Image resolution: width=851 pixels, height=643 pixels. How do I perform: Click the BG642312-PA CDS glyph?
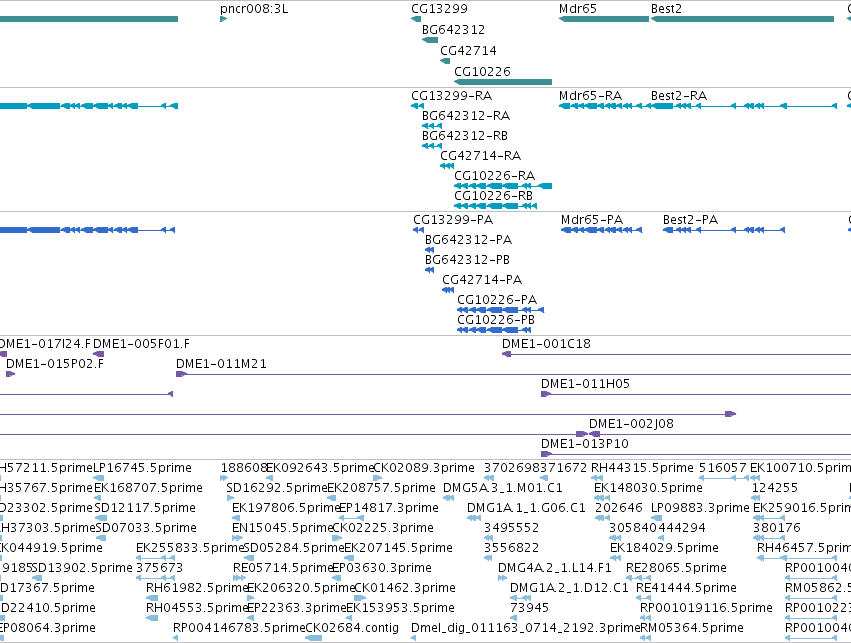(429, 250)
